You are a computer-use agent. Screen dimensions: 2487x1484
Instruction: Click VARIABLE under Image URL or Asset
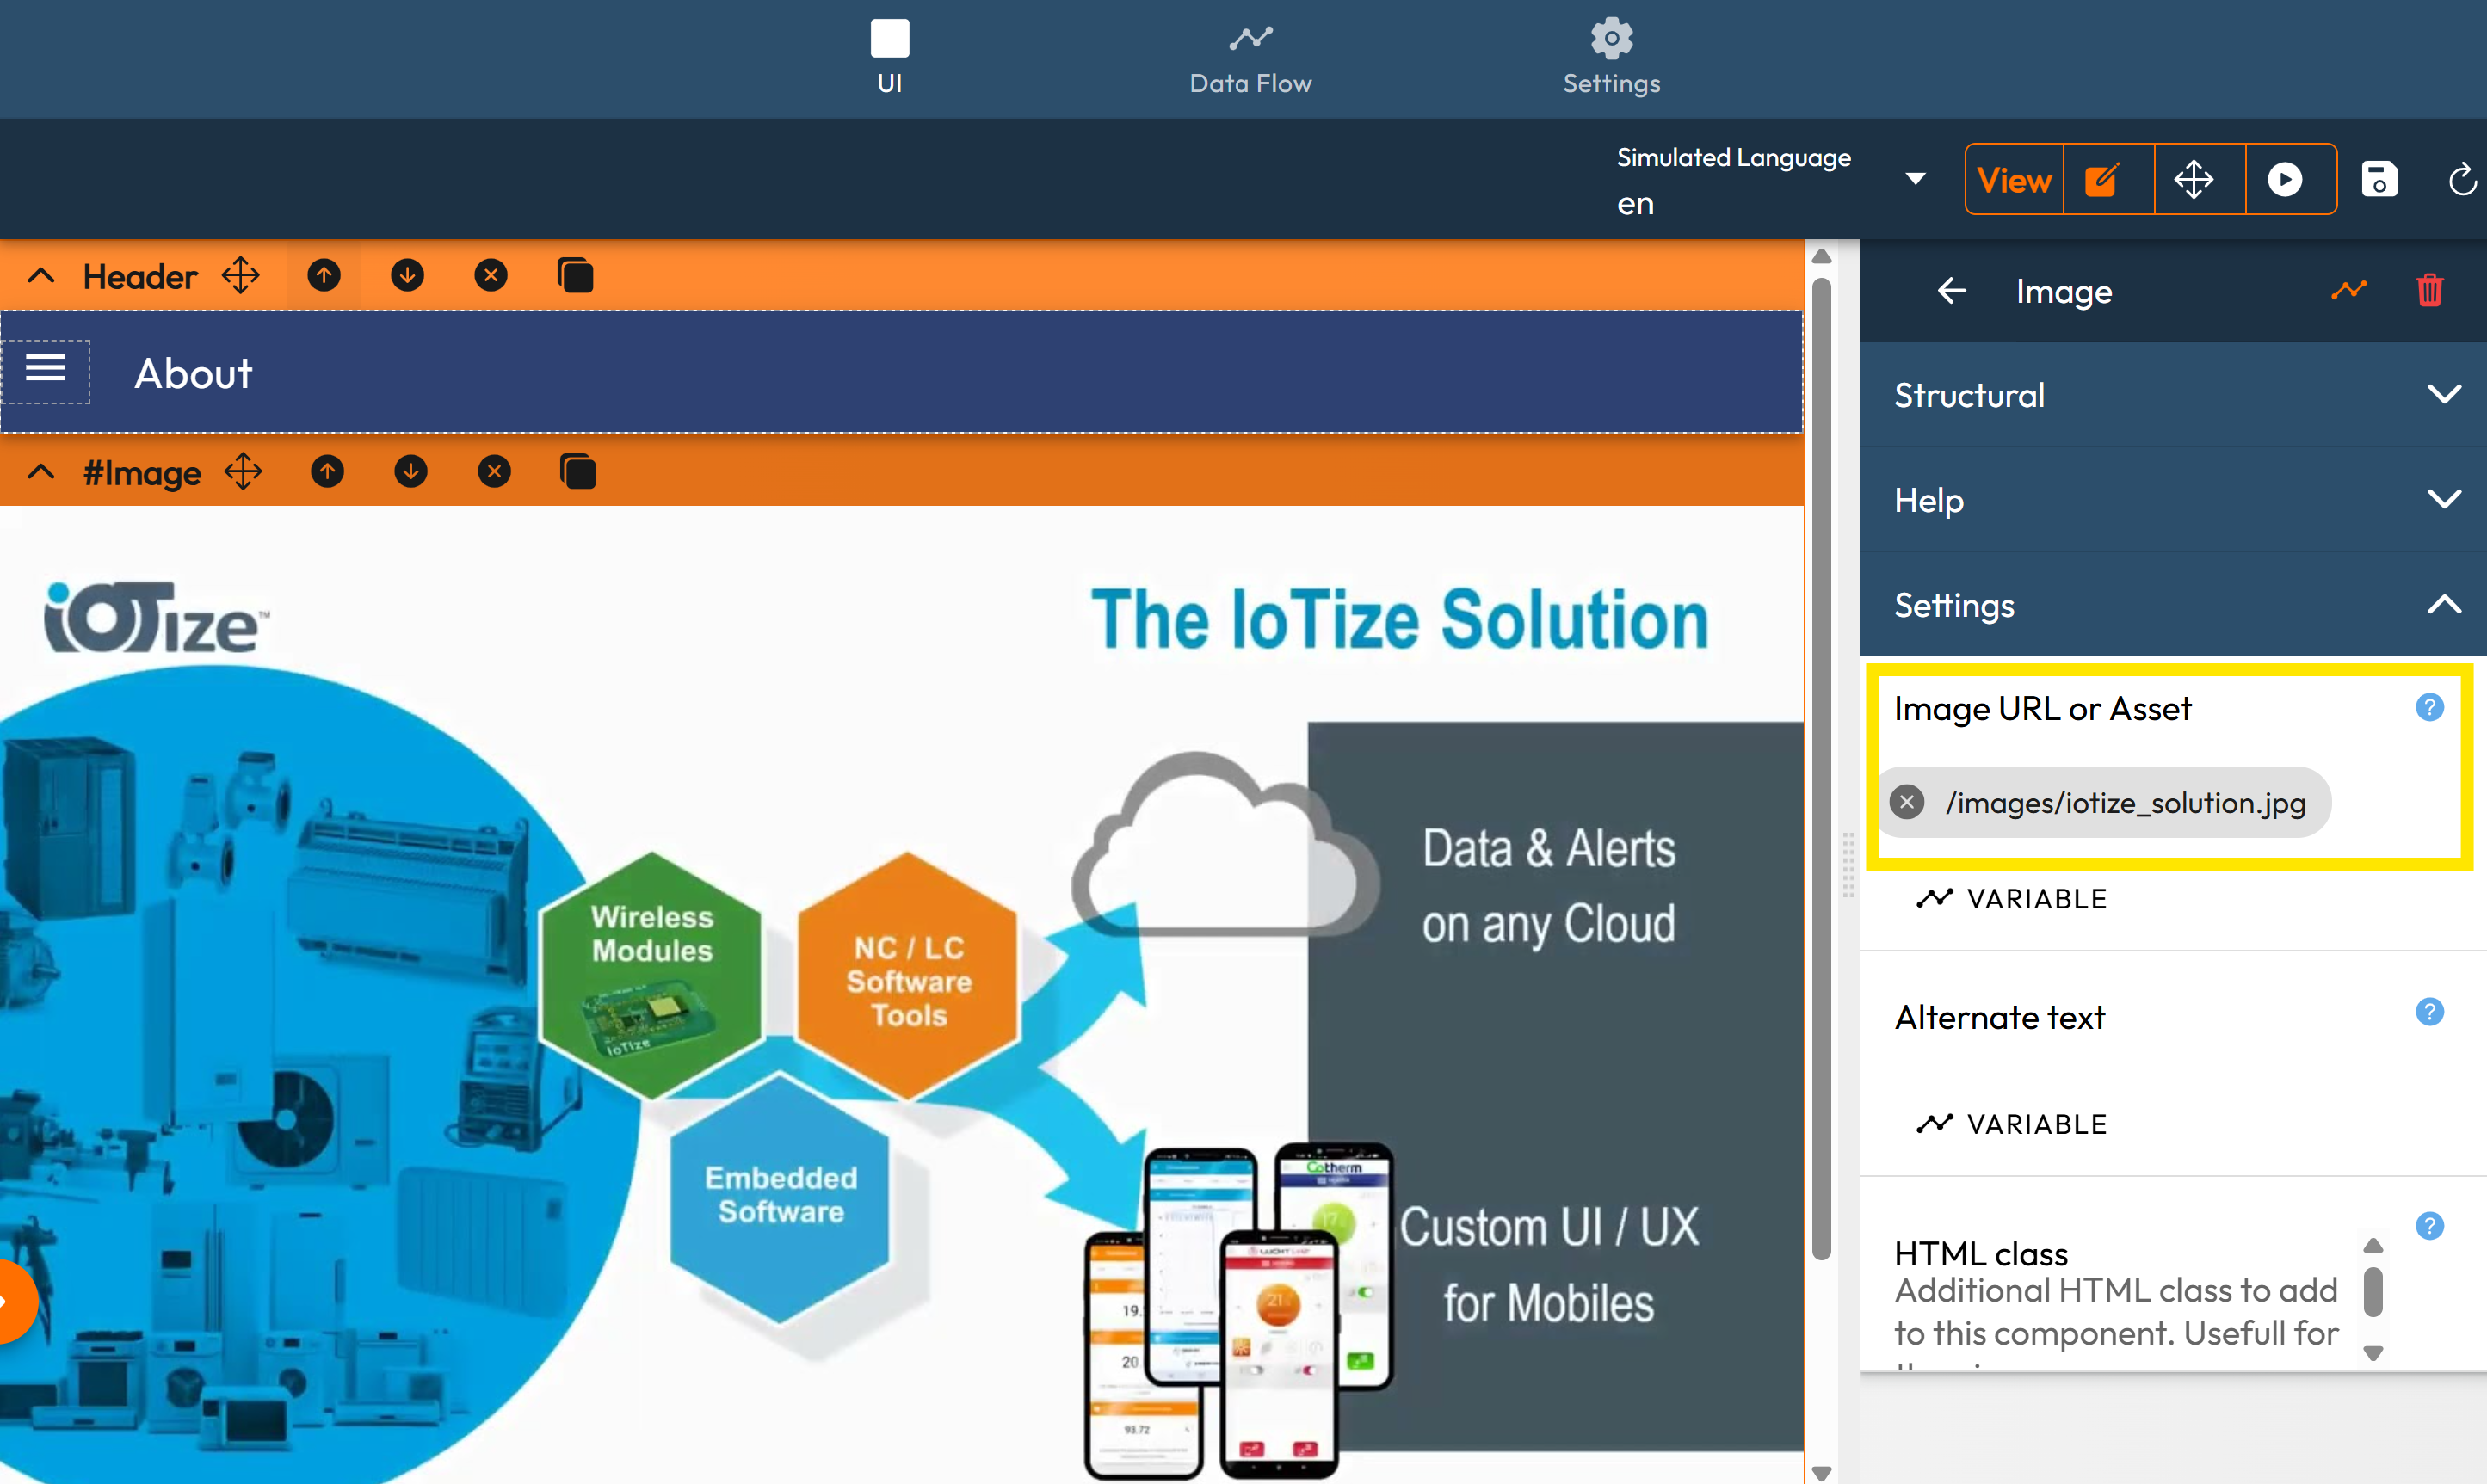coord(2012,898)
